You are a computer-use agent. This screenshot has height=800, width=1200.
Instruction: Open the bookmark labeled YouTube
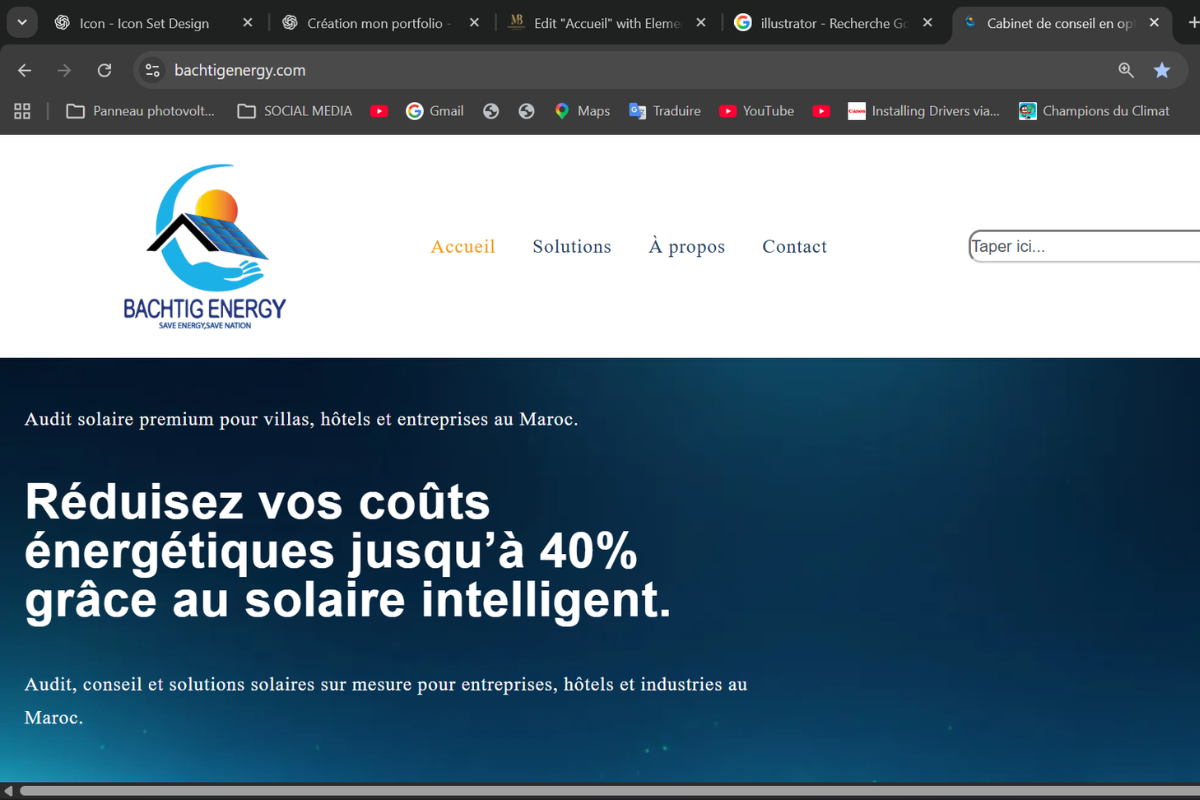coord(757,111)
